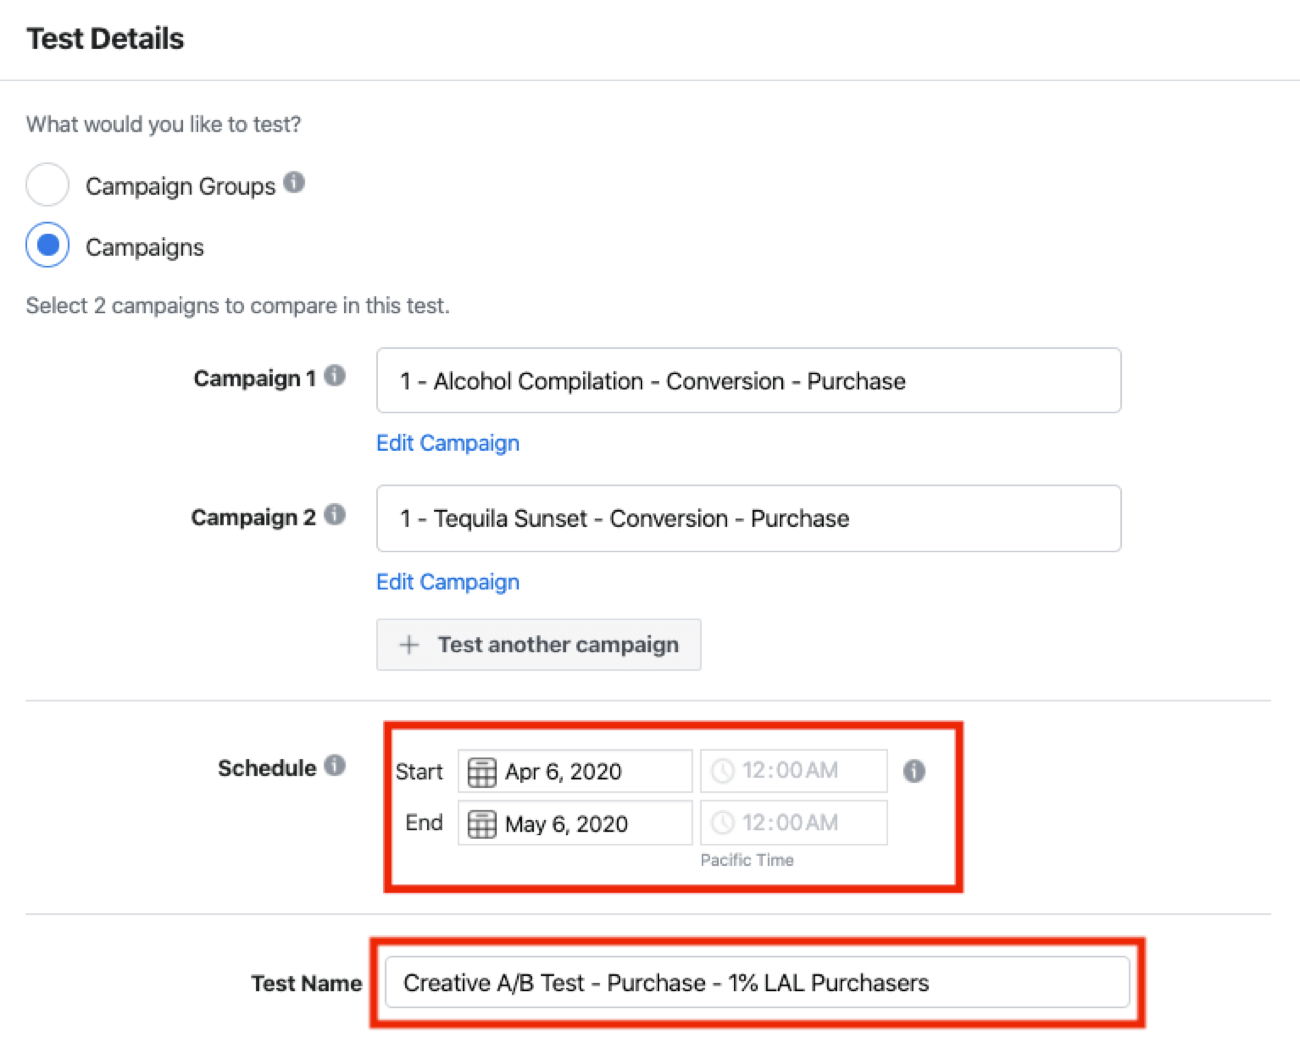This screenshot has height=1047, width=1300.
Task: Open the Campaign 1 selector showing Alcohol Compilation
Action: point(748,381)
